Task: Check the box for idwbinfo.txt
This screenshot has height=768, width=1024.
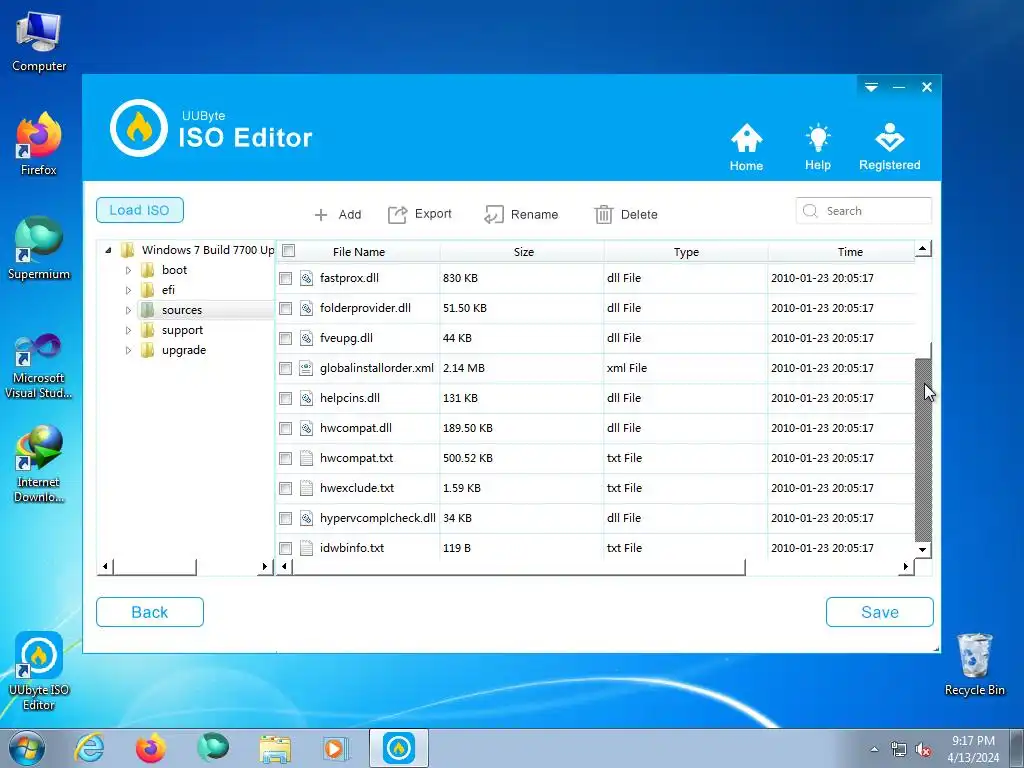Action: point(285,549)
